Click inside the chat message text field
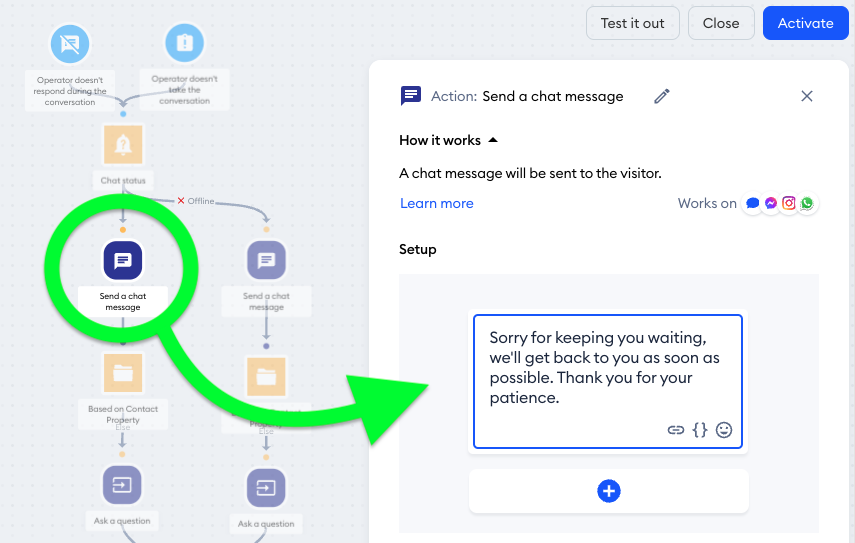This screenshot has height=543, width=855. click(607, 367)
